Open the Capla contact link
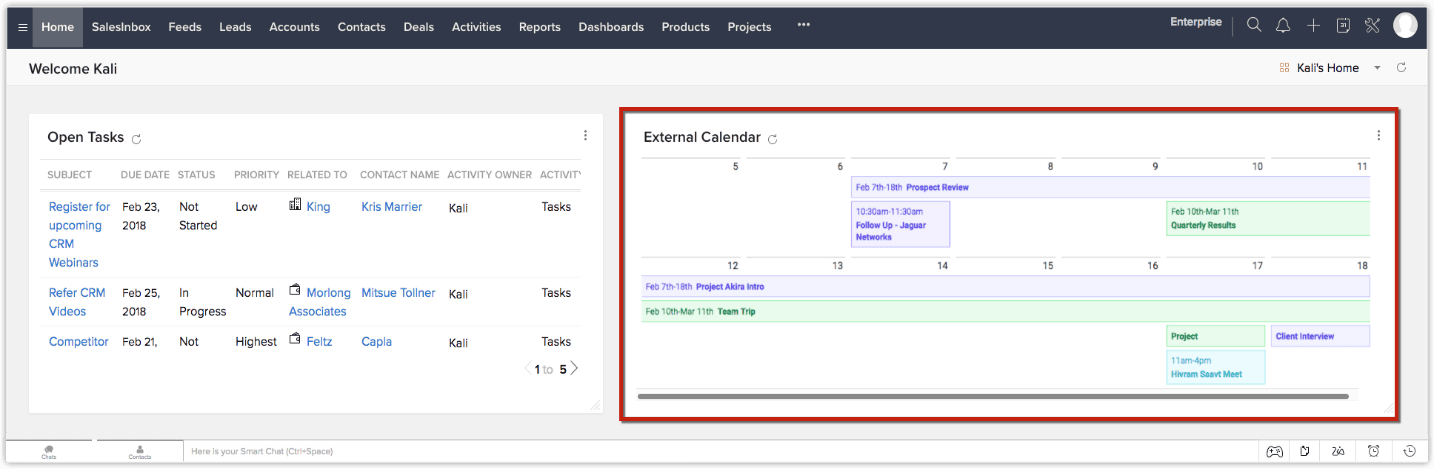The image size is (1434, 469). (x=377, y=342)
